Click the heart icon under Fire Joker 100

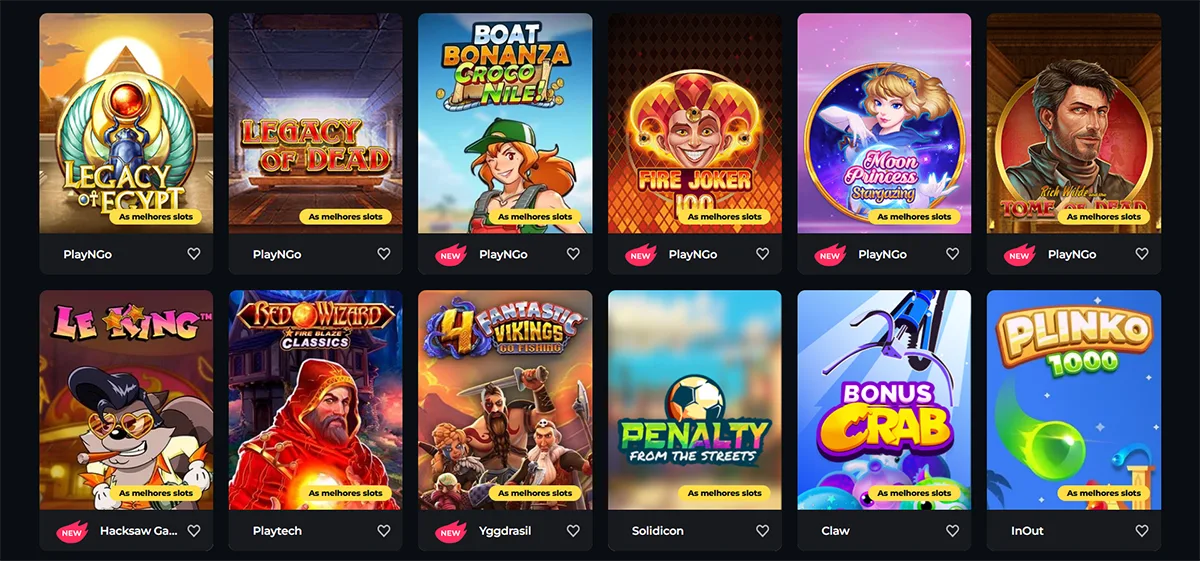(763, 254)
